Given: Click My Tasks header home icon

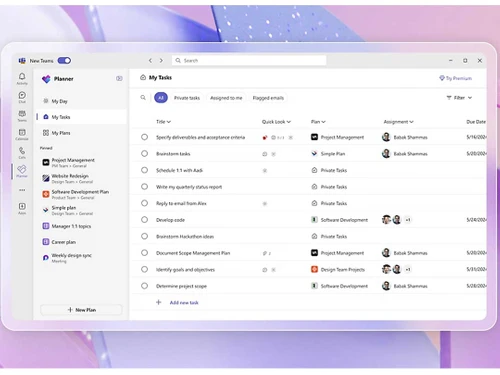Looking at the screenshot, I should 143,77.
